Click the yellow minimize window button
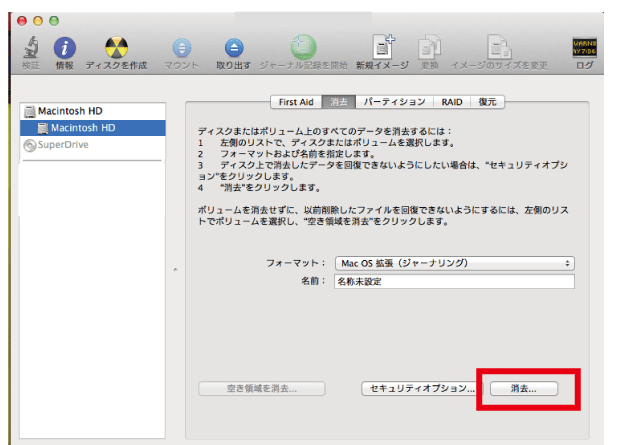Image resolution: width=617 pixels, height=445 pixels. [x=38, y=20]
